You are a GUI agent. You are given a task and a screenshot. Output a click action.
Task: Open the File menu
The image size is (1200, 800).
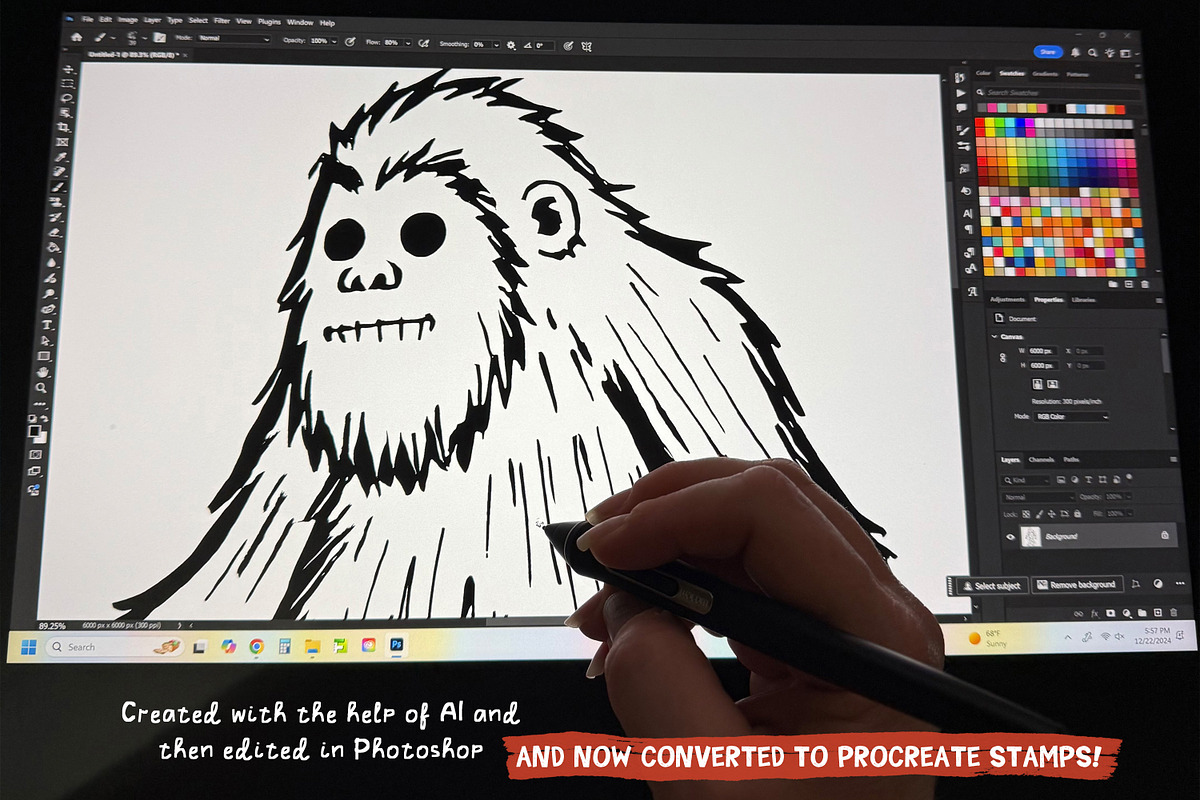pos(88,21)
